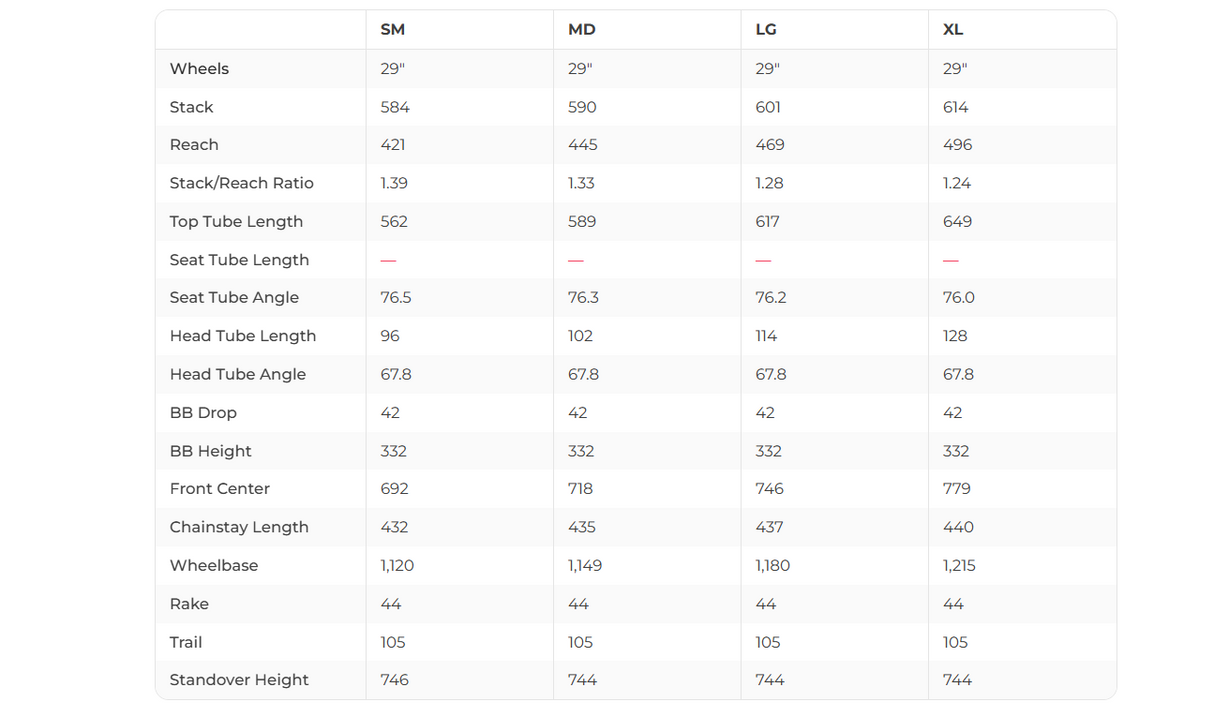
Task: Click the Reach value 469 for LG
Action: pyautogui.click(x=769, y=145)
